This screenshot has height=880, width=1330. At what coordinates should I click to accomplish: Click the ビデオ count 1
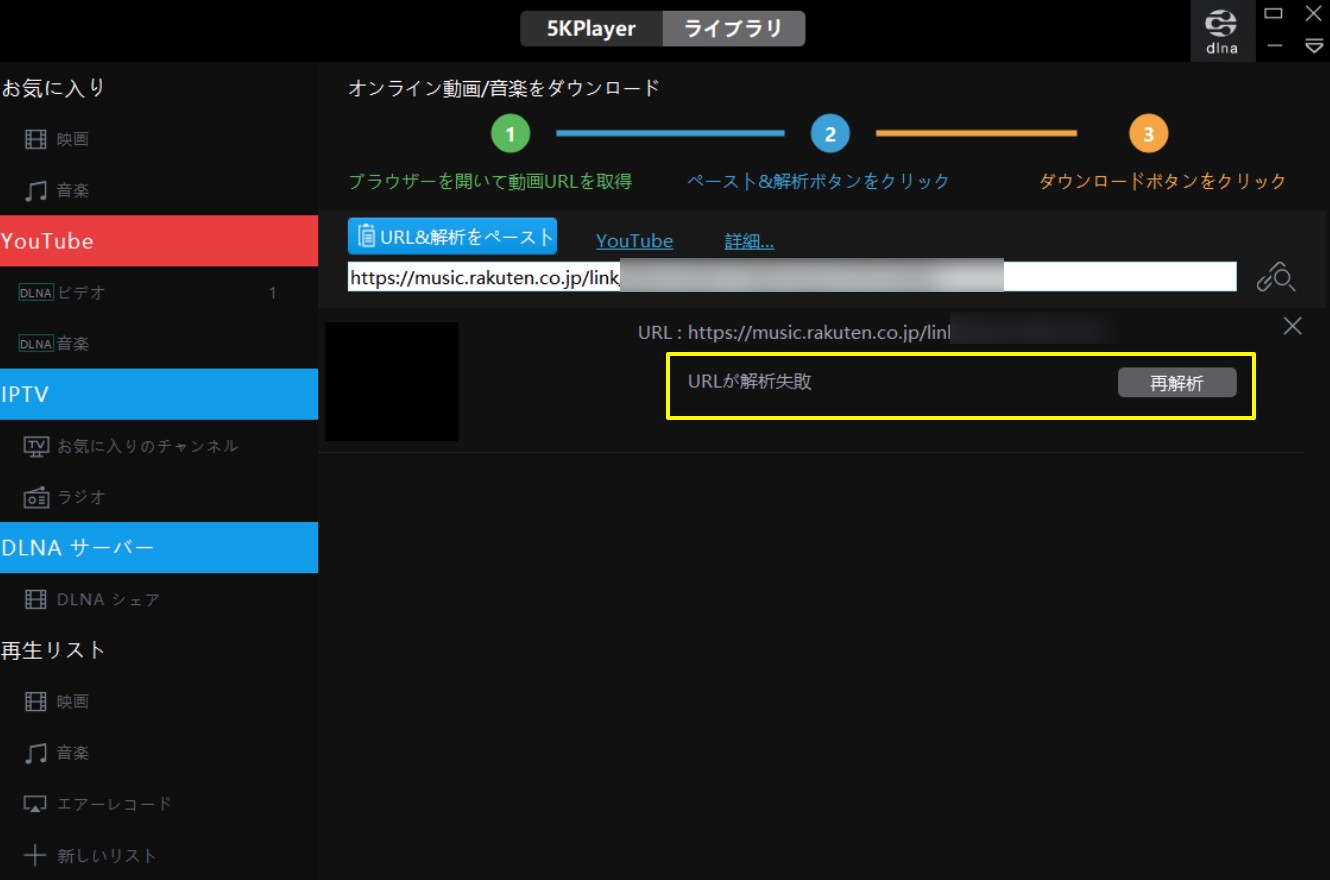(x=273, y=293)
